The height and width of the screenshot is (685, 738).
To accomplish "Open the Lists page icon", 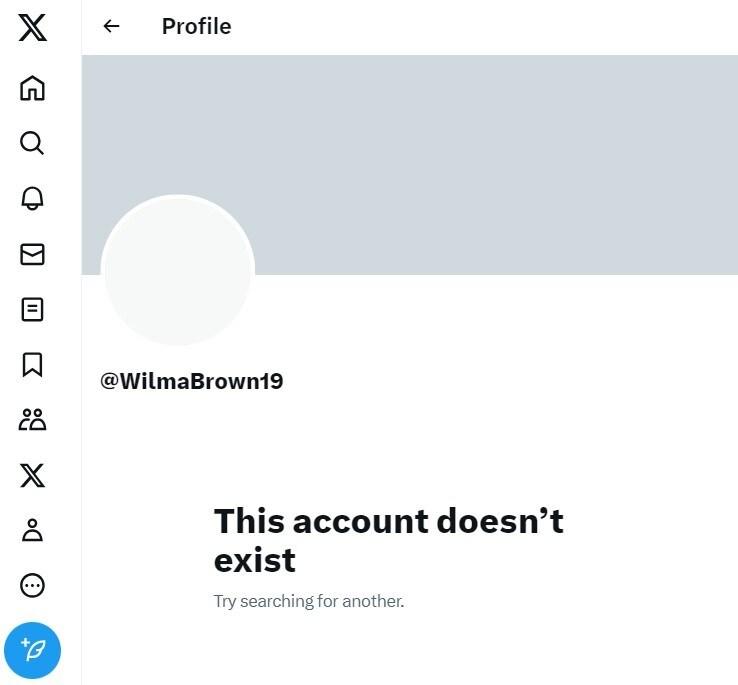I will pos(32,310).
